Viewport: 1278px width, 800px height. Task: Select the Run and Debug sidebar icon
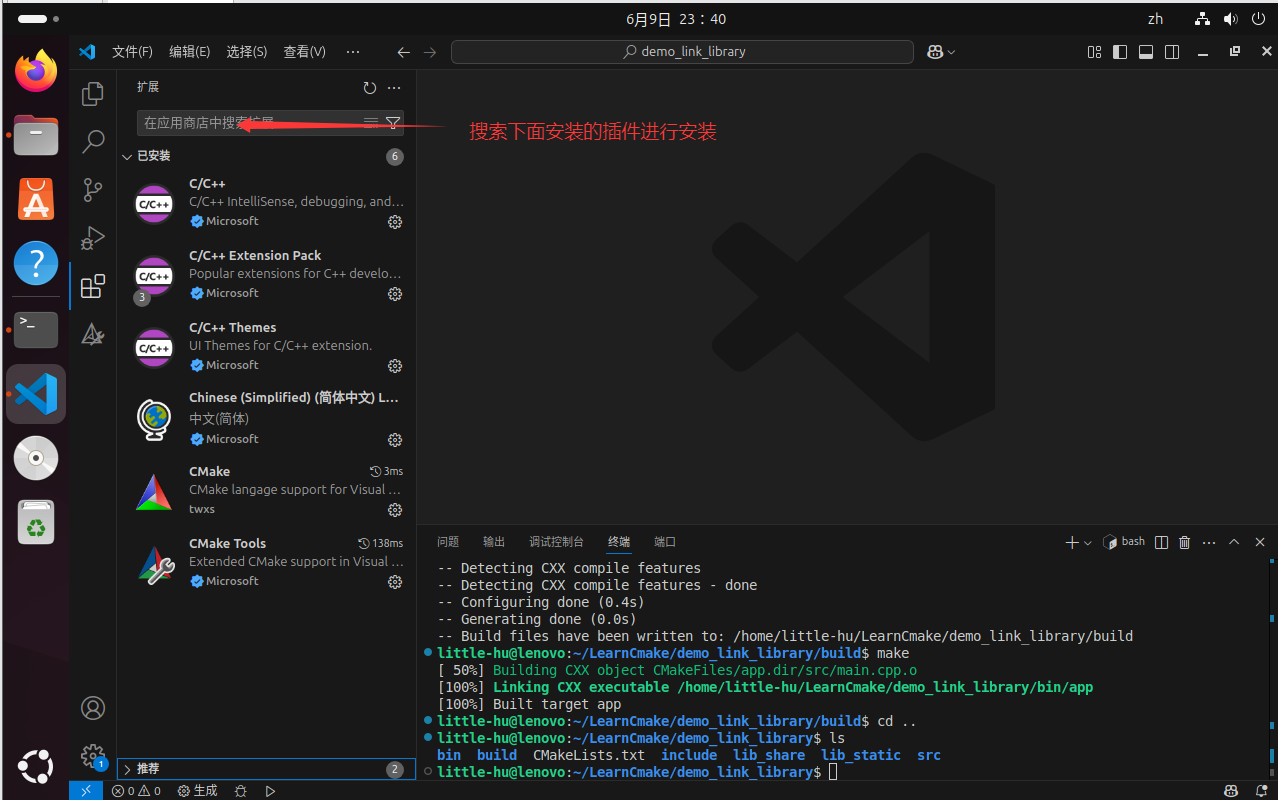pos(92,238)
